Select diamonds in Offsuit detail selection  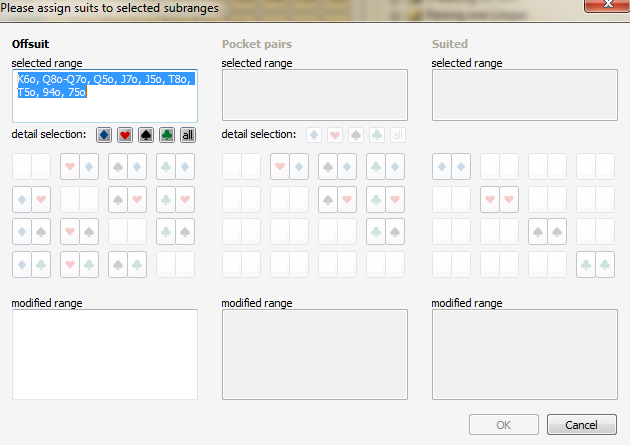(104, 135)
